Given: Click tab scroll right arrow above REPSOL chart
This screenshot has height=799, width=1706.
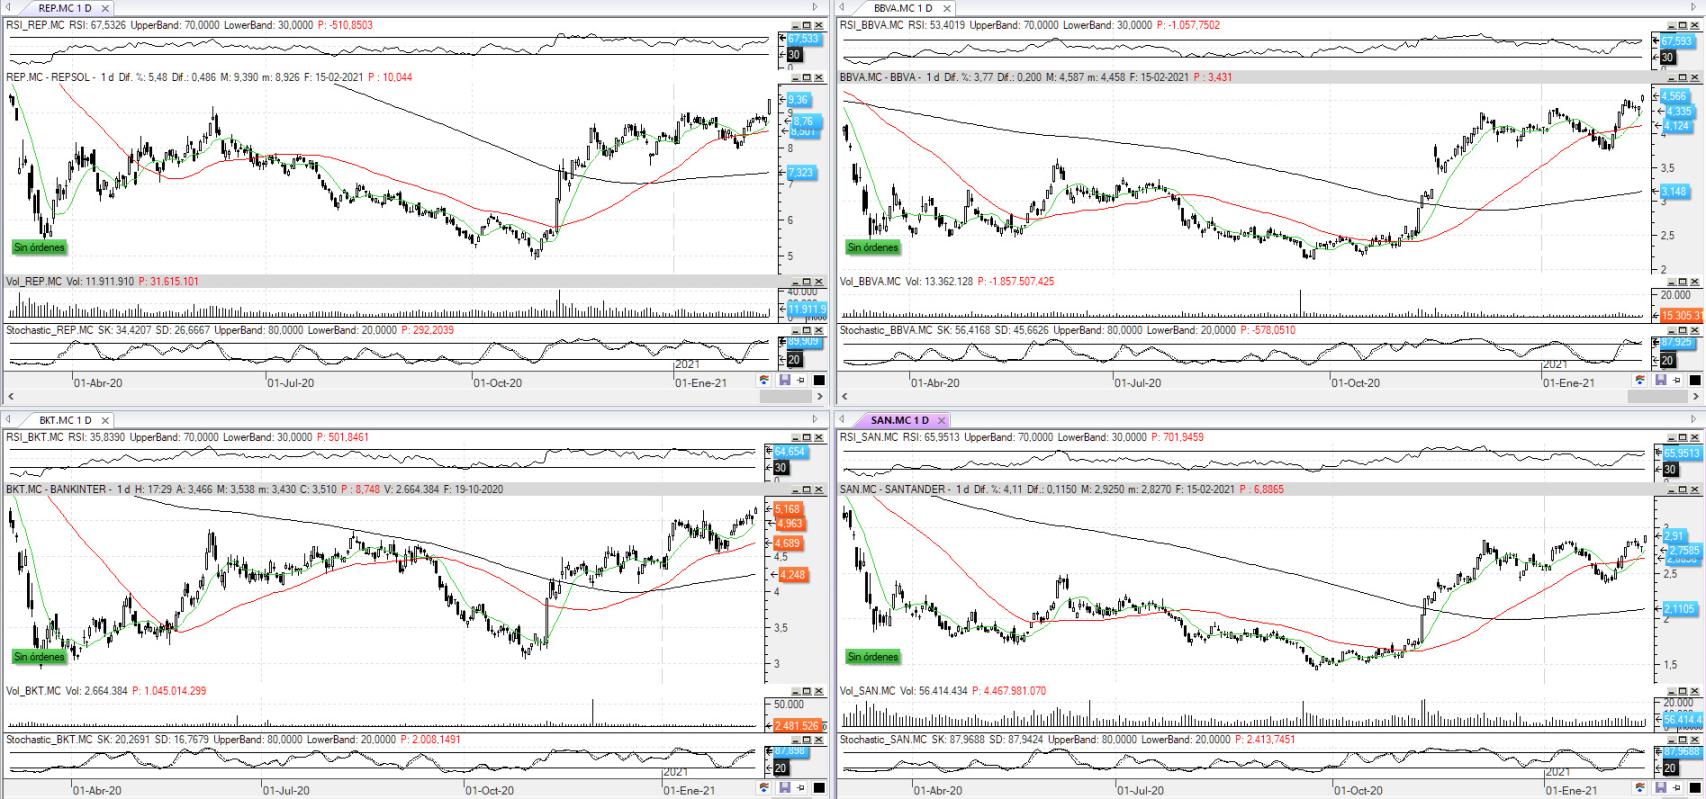Looking at the screenshot, I should pos(813,8).
